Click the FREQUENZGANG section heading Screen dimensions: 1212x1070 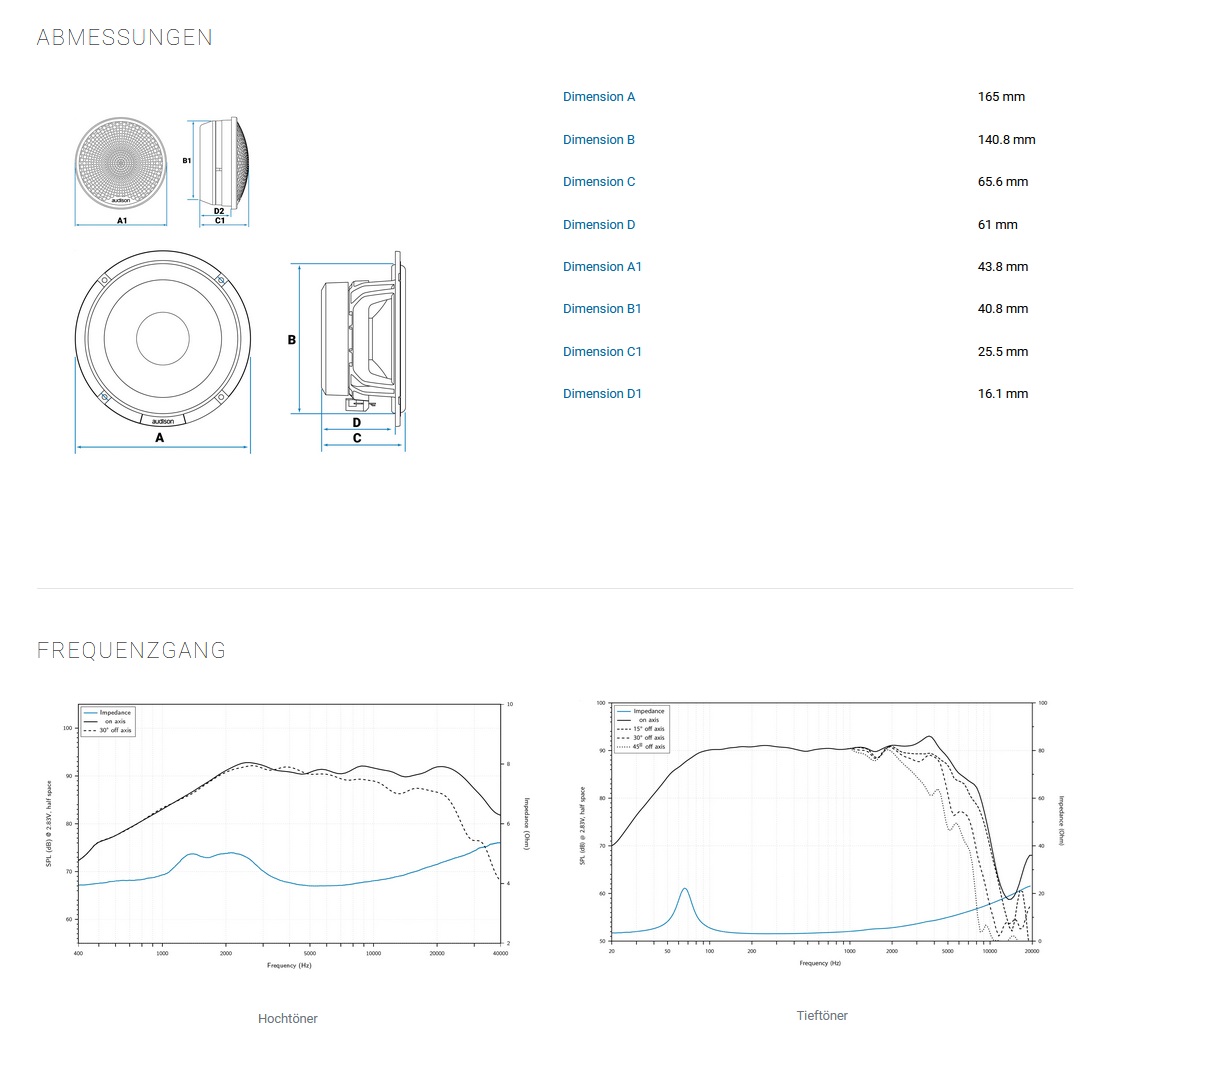pyautogui.click(x=132, y=651)
